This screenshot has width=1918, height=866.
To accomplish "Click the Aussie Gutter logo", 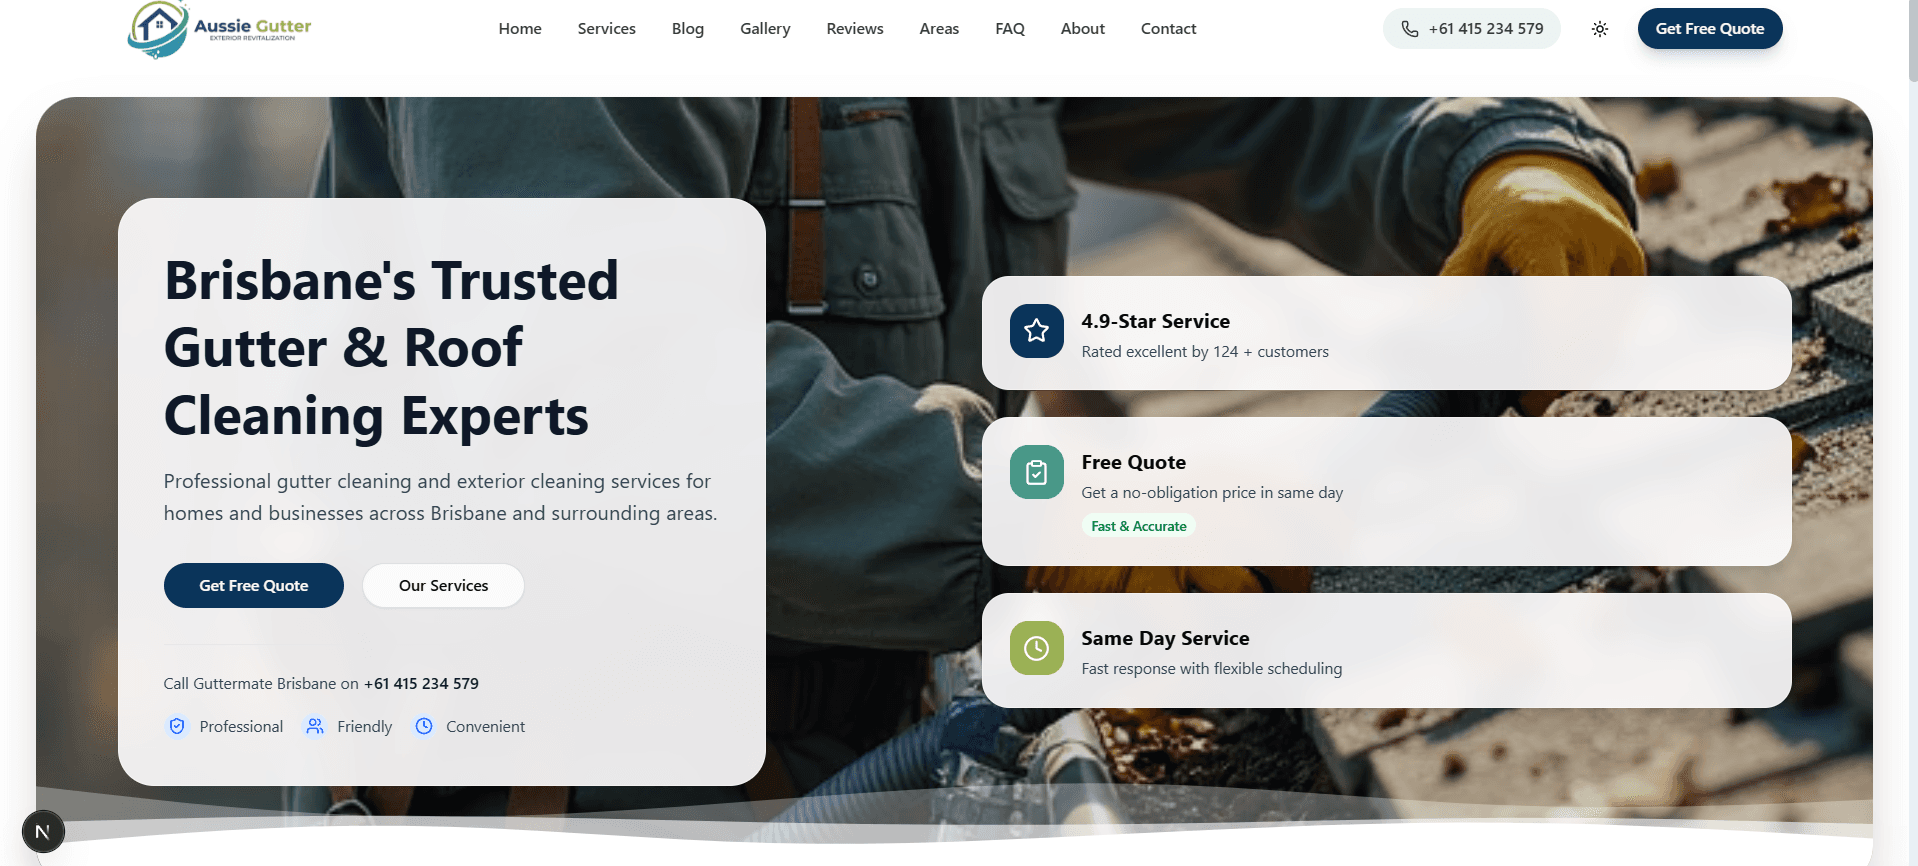I will point(219,29).
